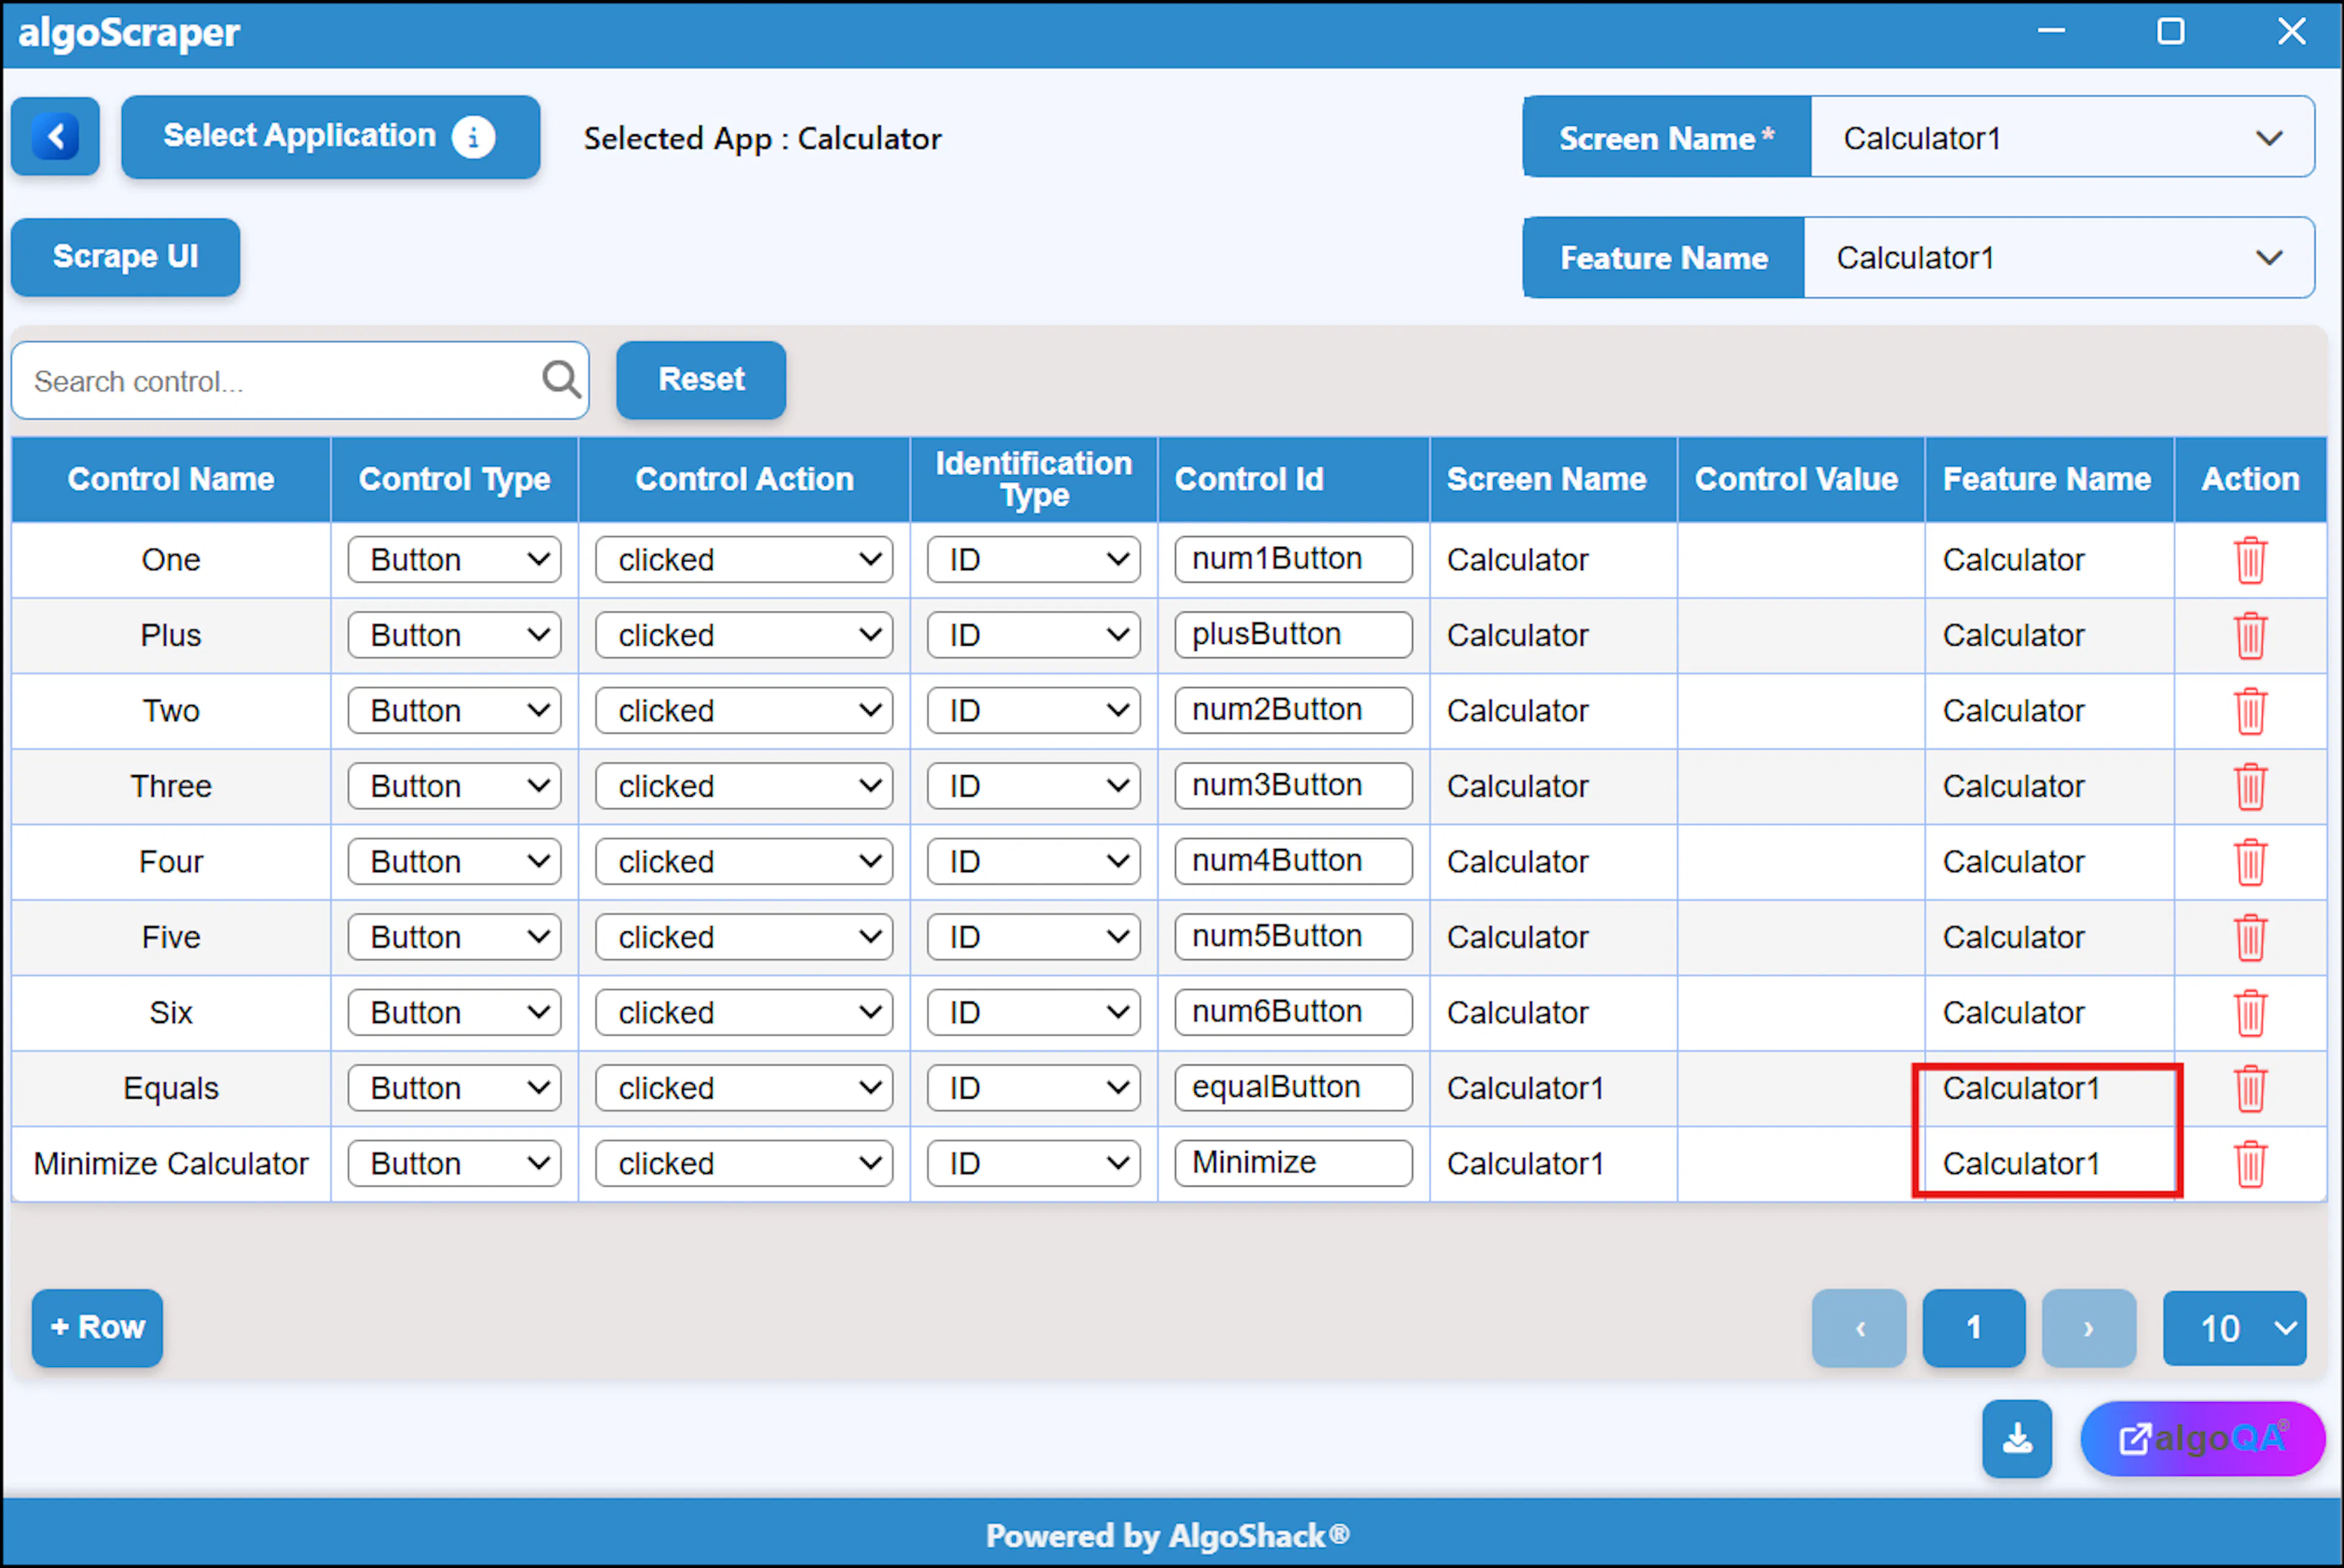Click the Three control name cell
Screen dimensions: 2344x1568
click(171, 786)
